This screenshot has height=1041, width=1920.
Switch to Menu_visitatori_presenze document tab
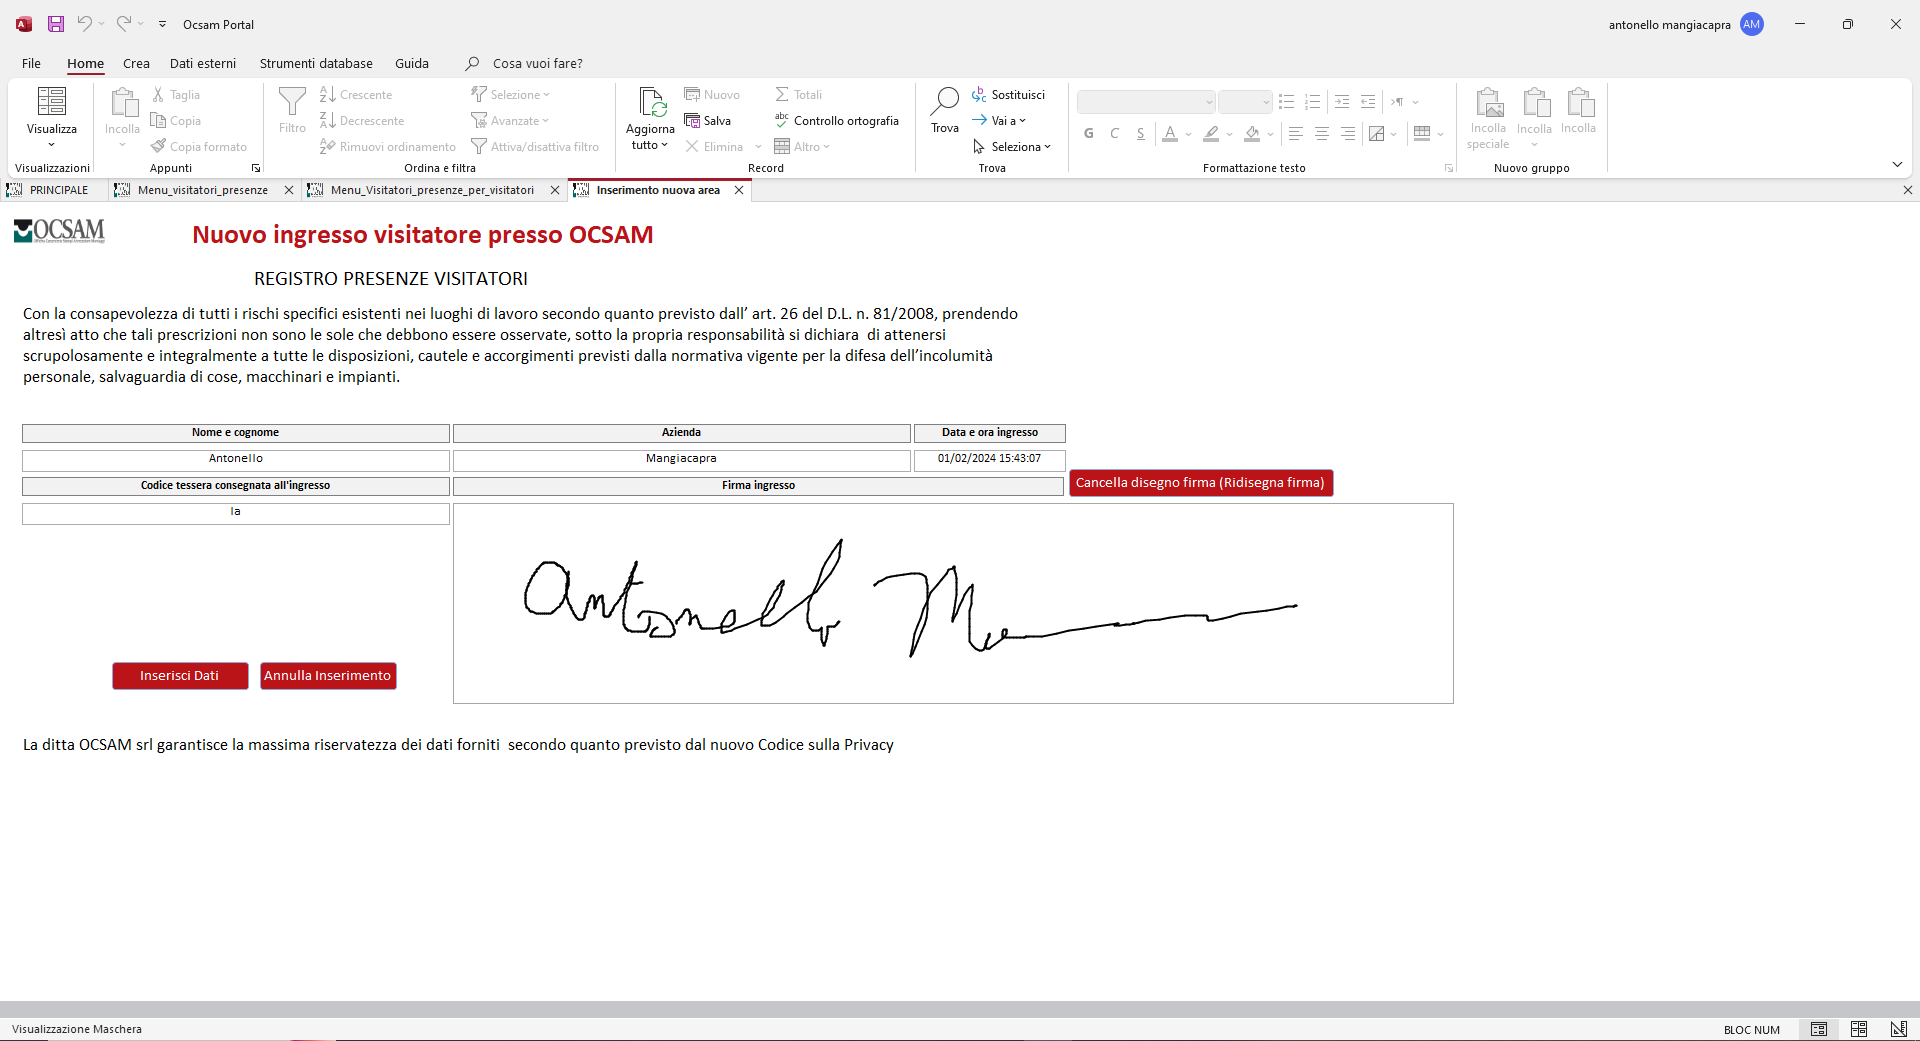(203, 190)
